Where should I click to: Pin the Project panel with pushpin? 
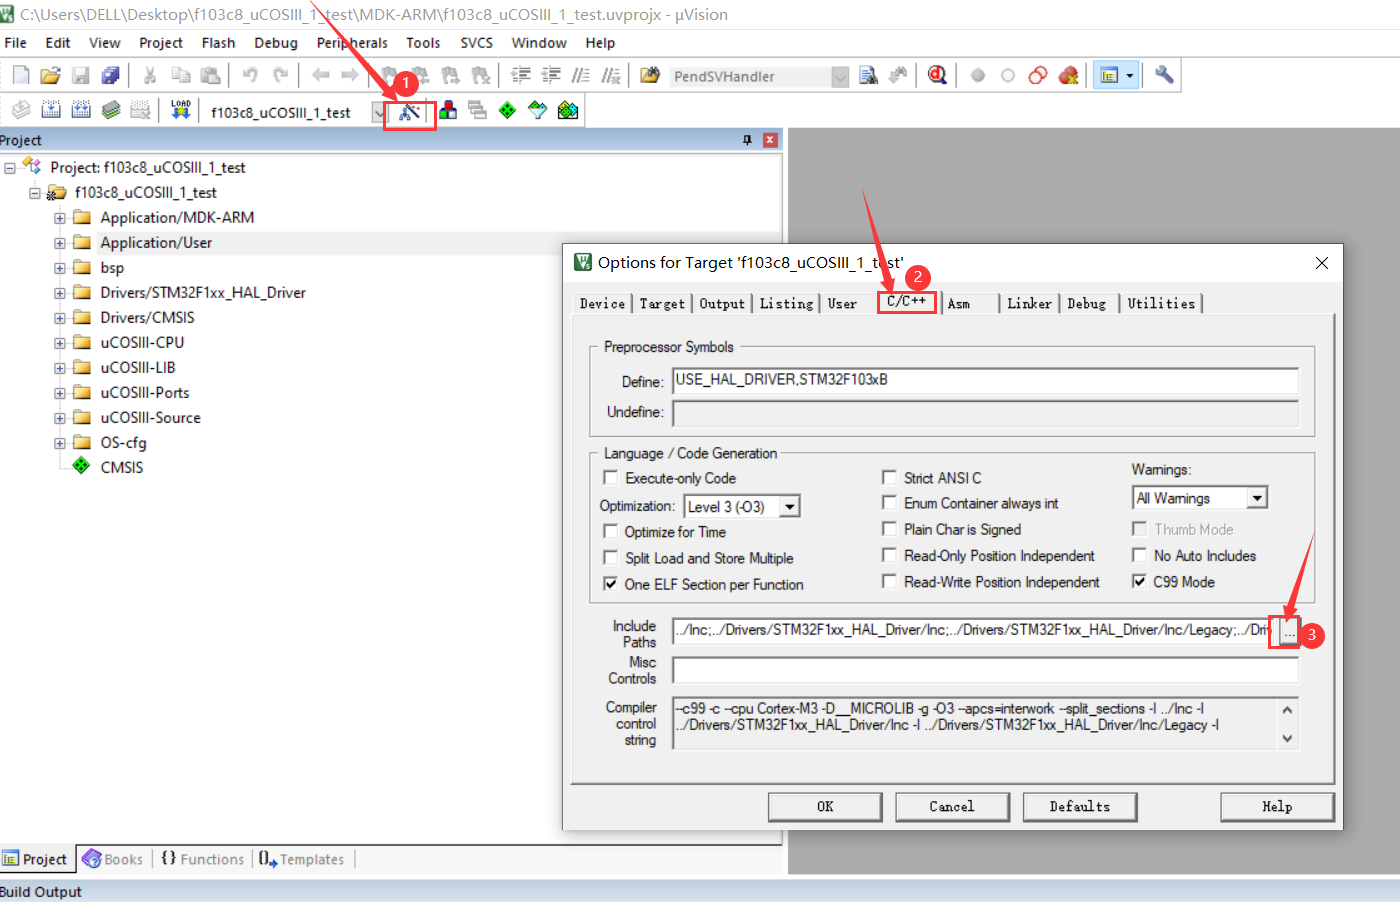click(x=747, y=140)
